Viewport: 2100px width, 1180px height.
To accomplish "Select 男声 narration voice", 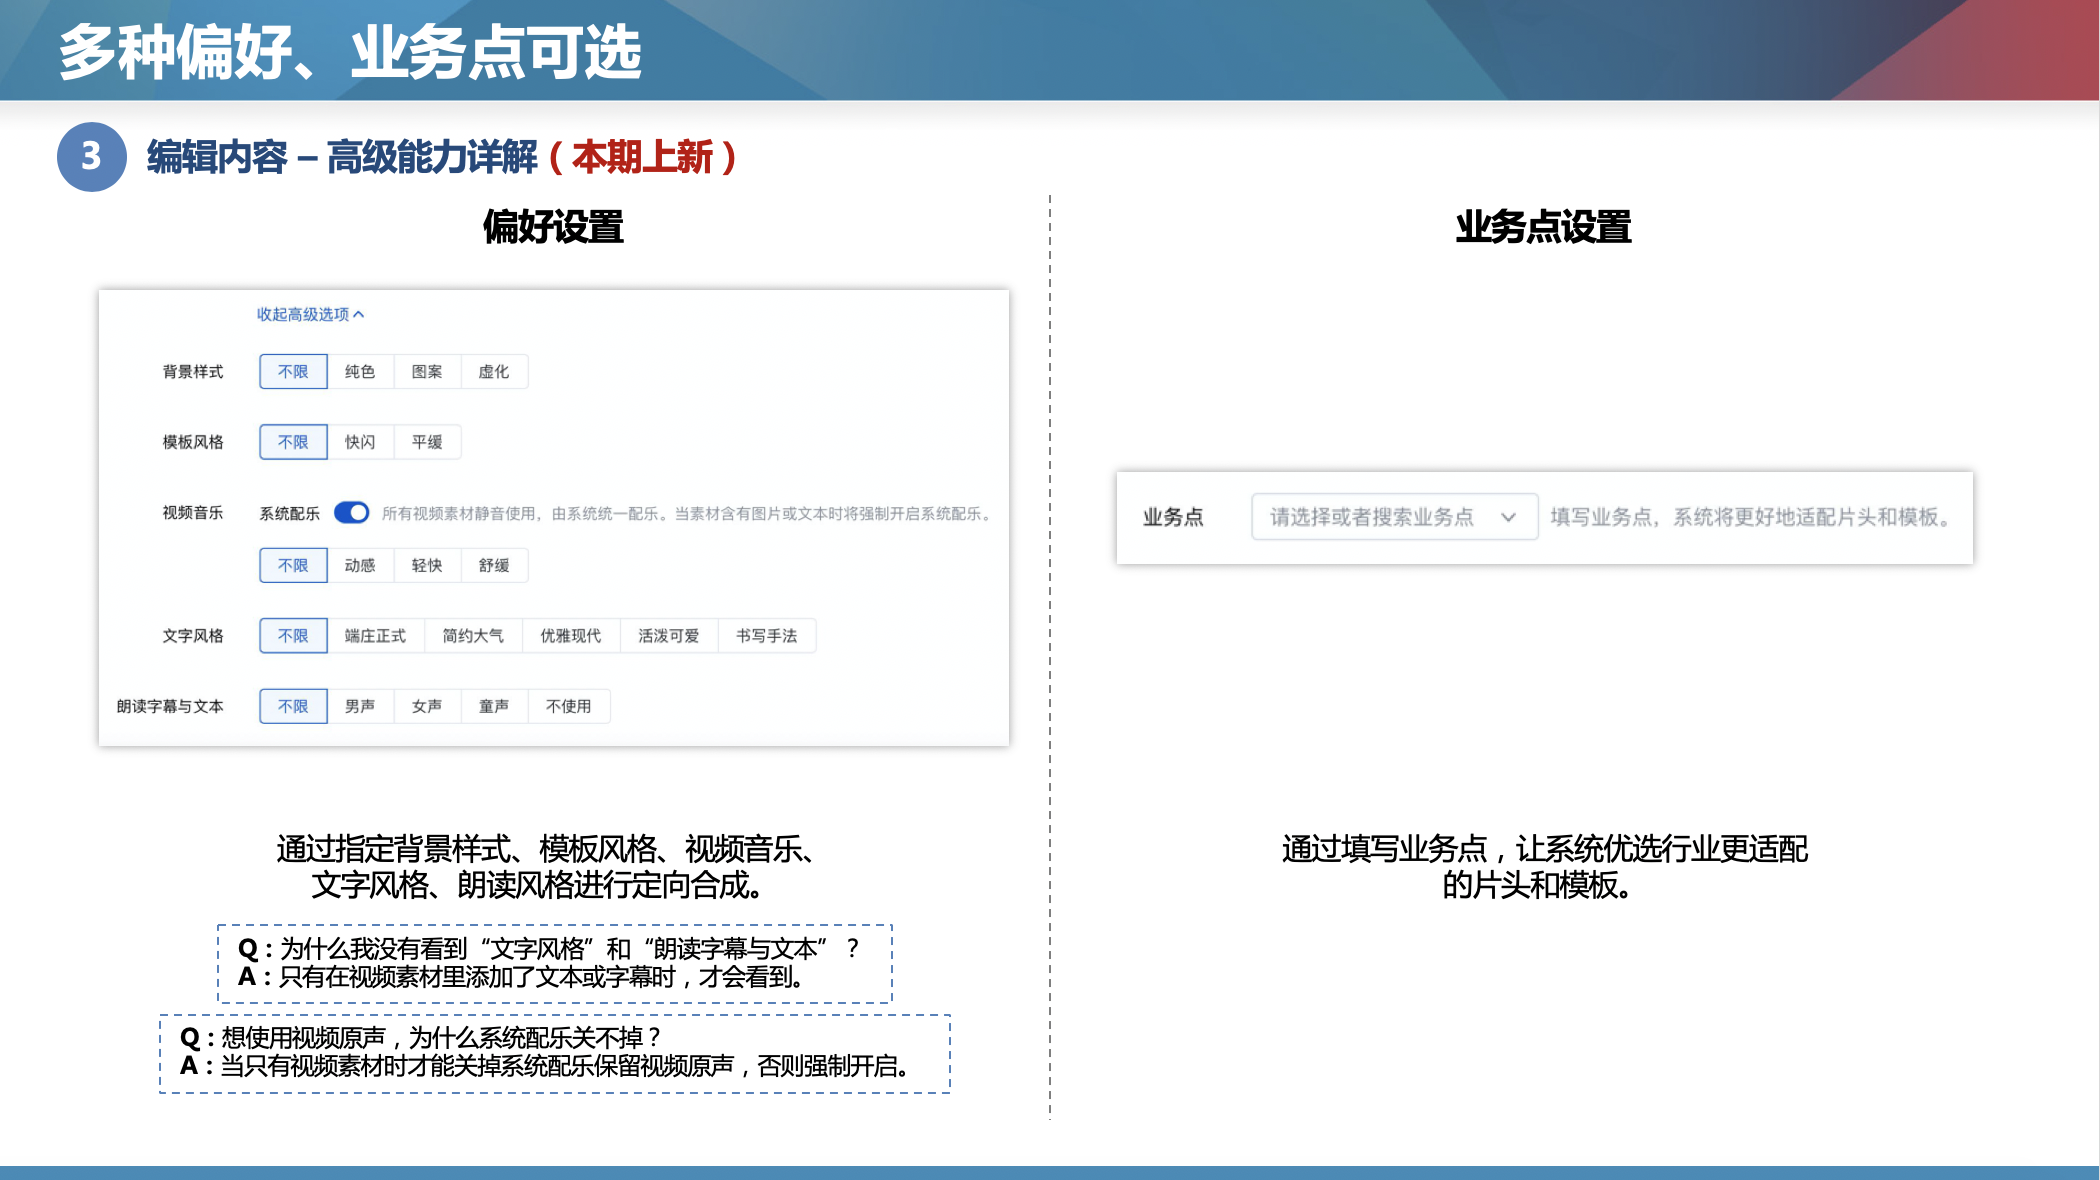I will 360,706.
